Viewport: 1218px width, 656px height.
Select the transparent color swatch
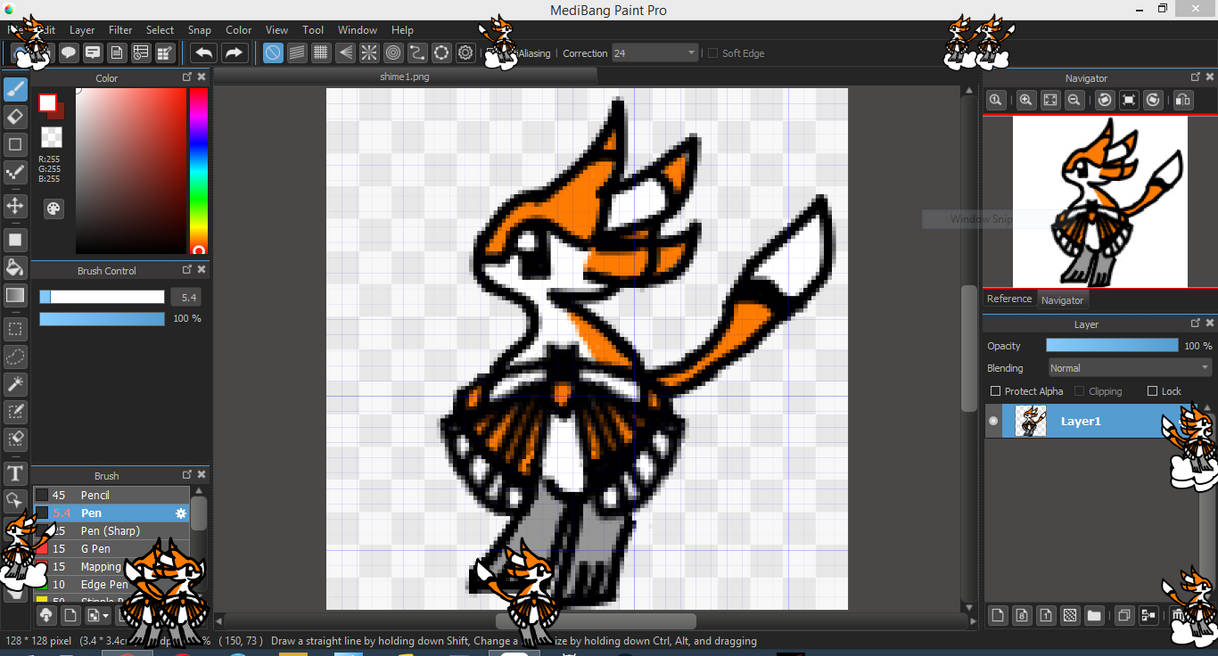(51, 137)
